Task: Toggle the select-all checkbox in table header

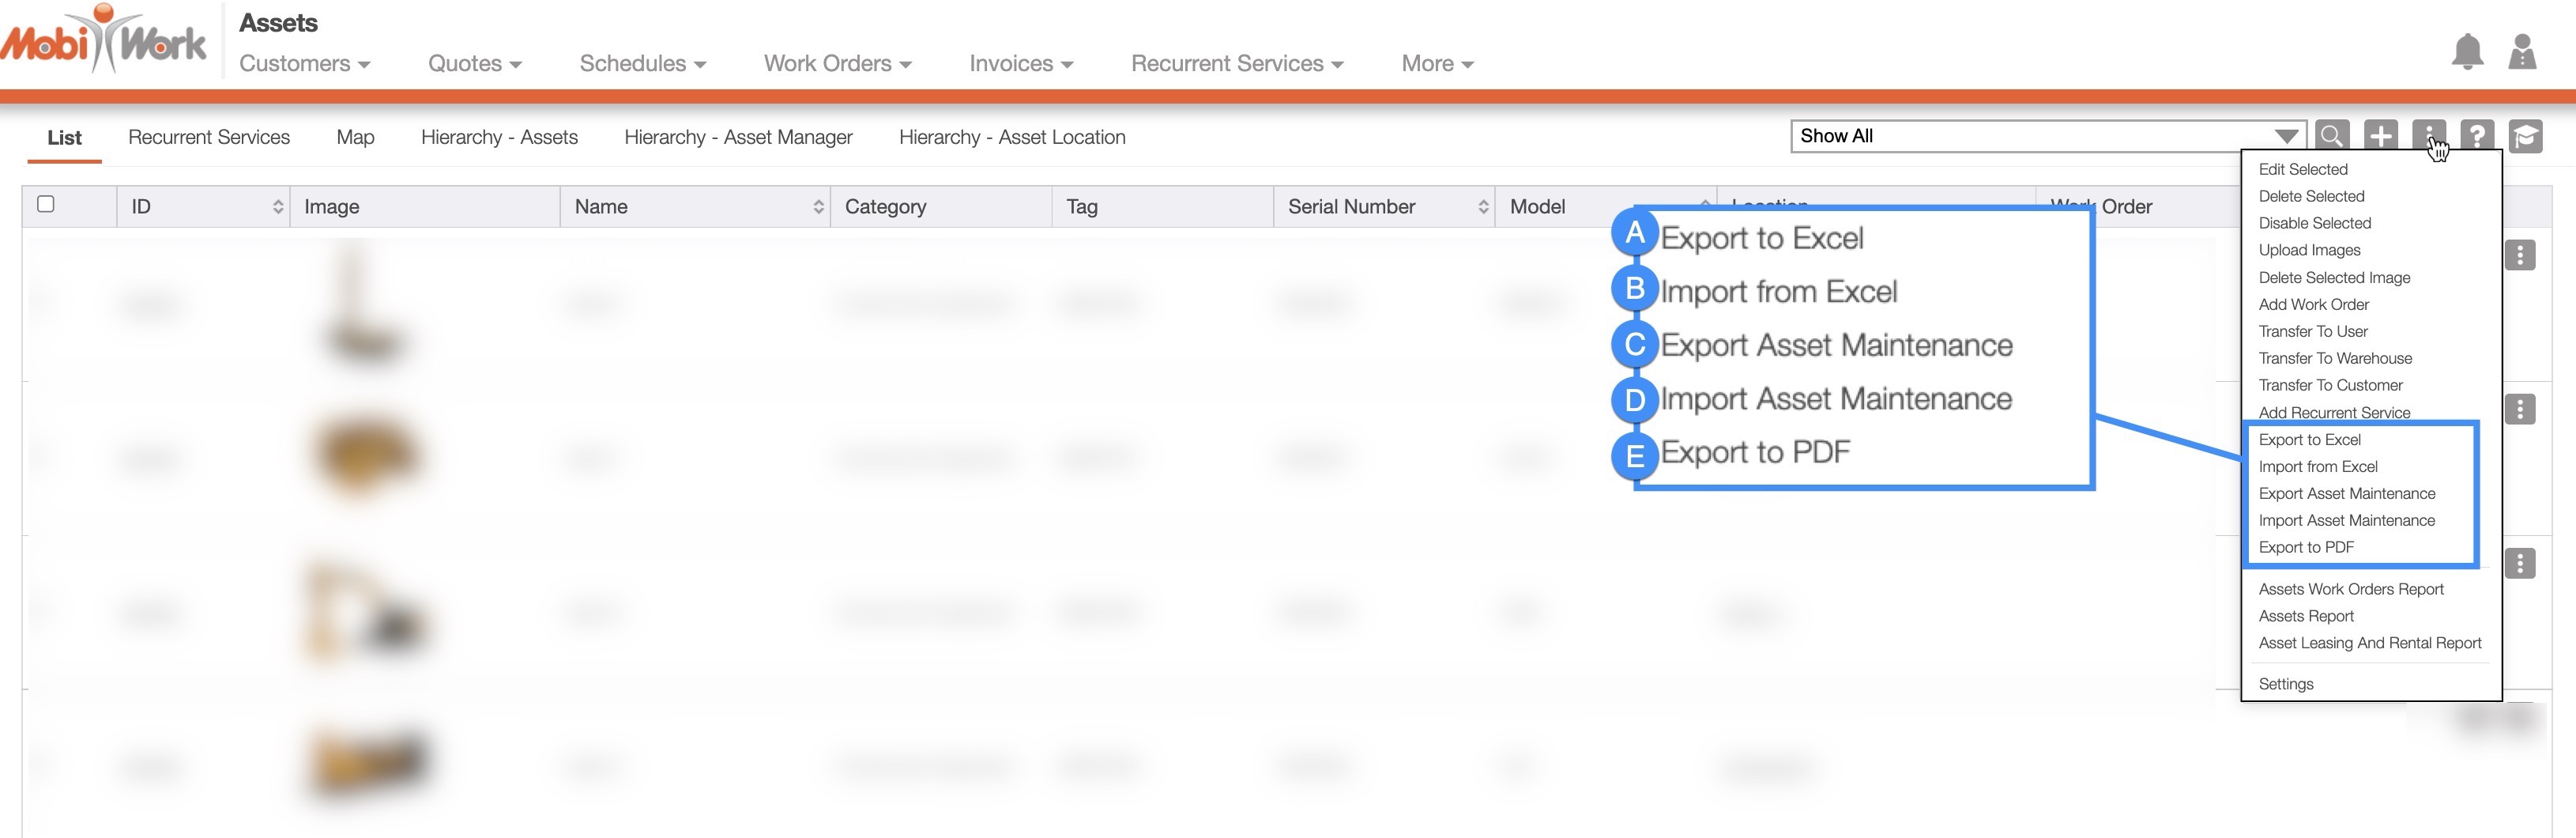Action: point(46,204)
